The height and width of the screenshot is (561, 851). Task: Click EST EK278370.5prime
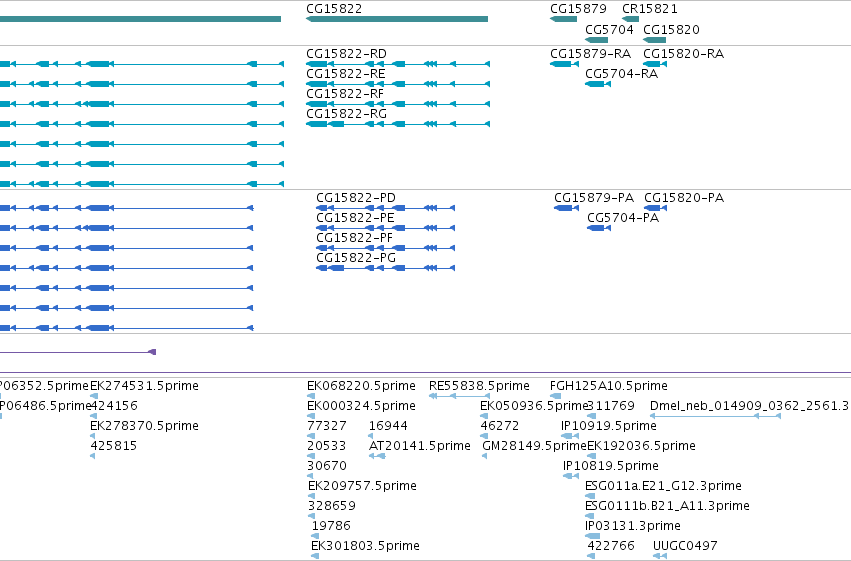click(144, 426)
